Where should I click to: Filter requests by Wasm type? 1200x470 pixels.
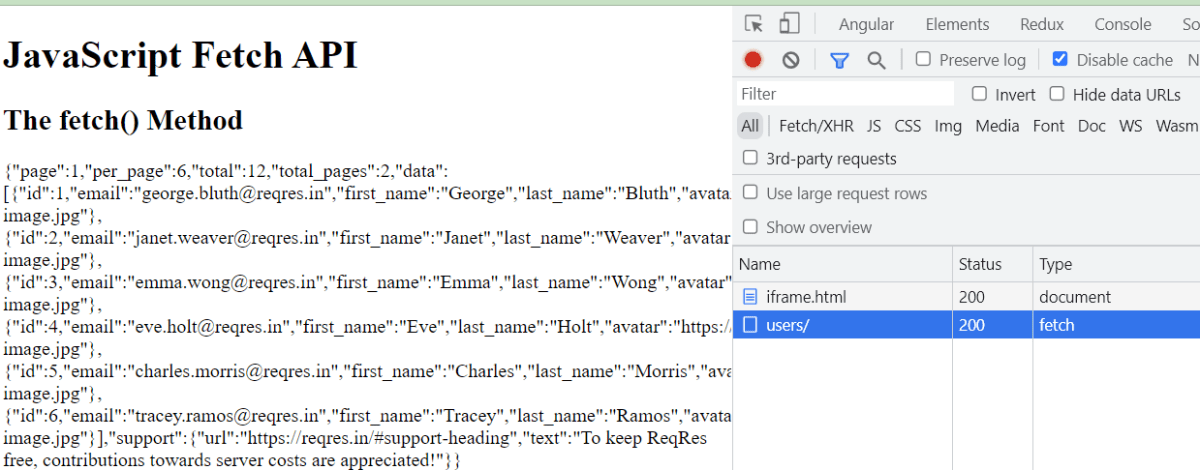(1176, 126)
